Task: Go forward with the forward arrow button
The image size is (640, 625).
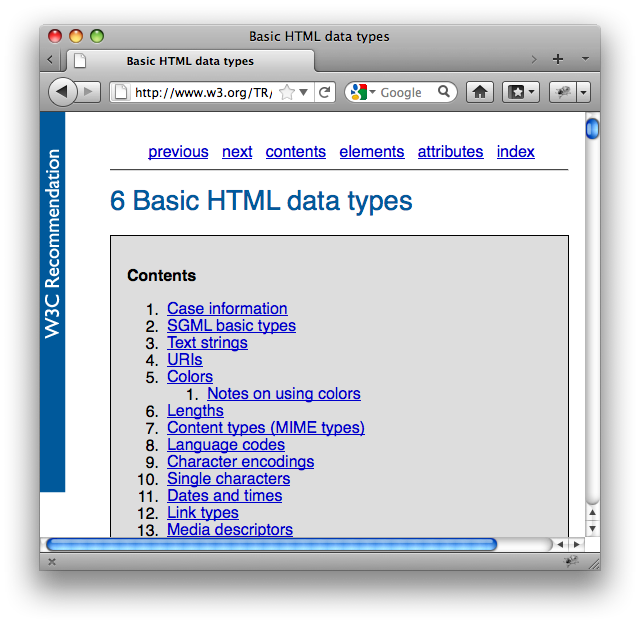Action: click(89, 92)
